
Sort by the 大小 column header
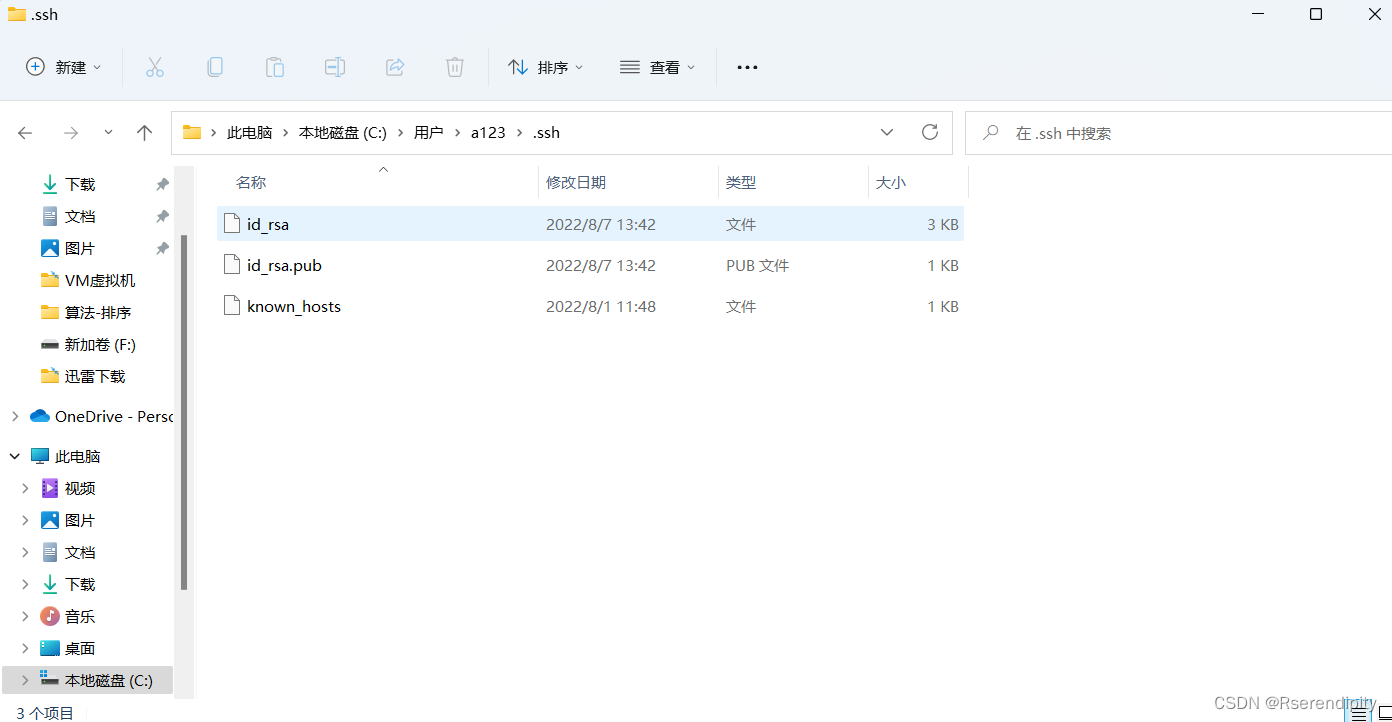pyautogui.click(x=891, y=183)
